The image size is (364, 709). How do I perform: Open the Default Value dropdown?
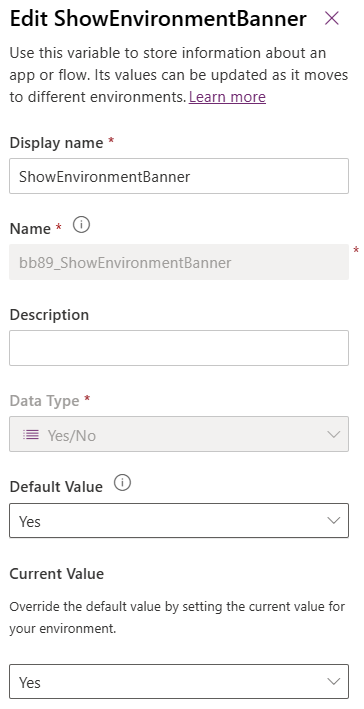pyautogui.click(x=179, y=520)
